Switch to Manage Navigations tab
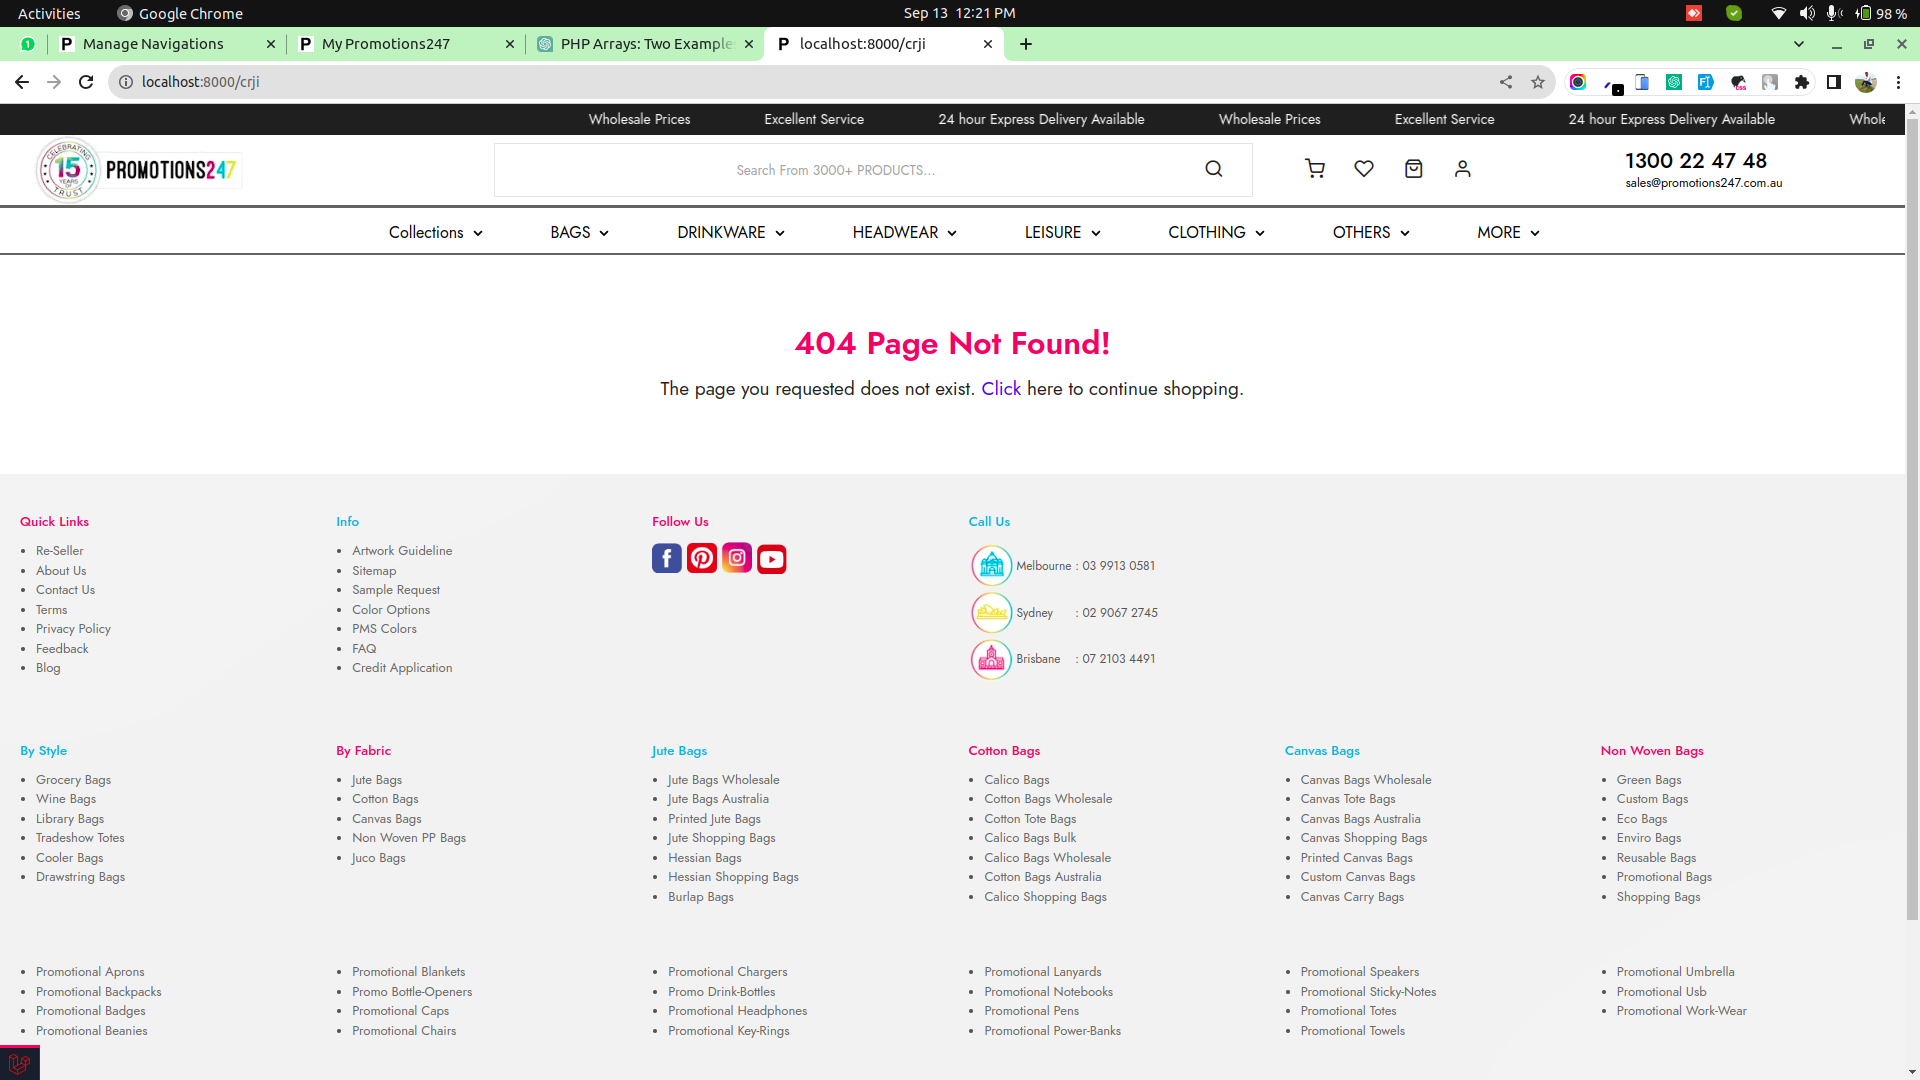This screenshot has width=1920, height=1080. coord(153,44)
